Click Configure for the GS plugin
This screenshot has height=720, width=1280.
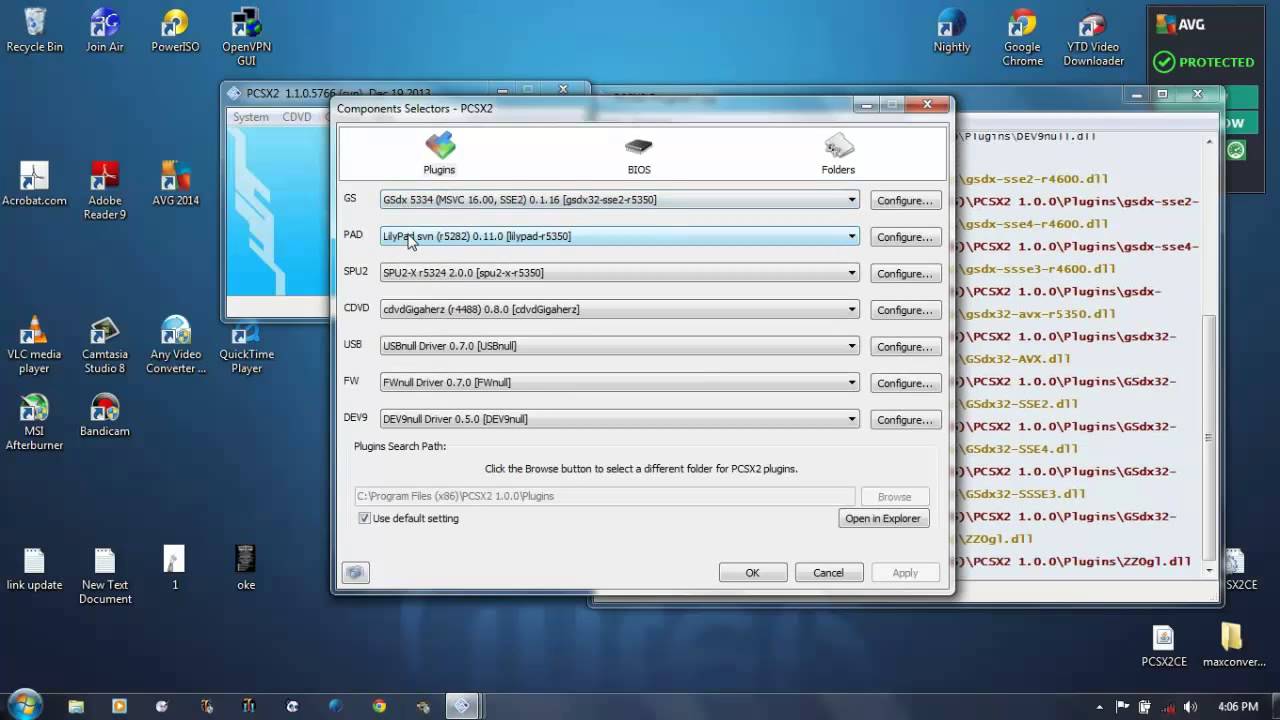(905, 201)
